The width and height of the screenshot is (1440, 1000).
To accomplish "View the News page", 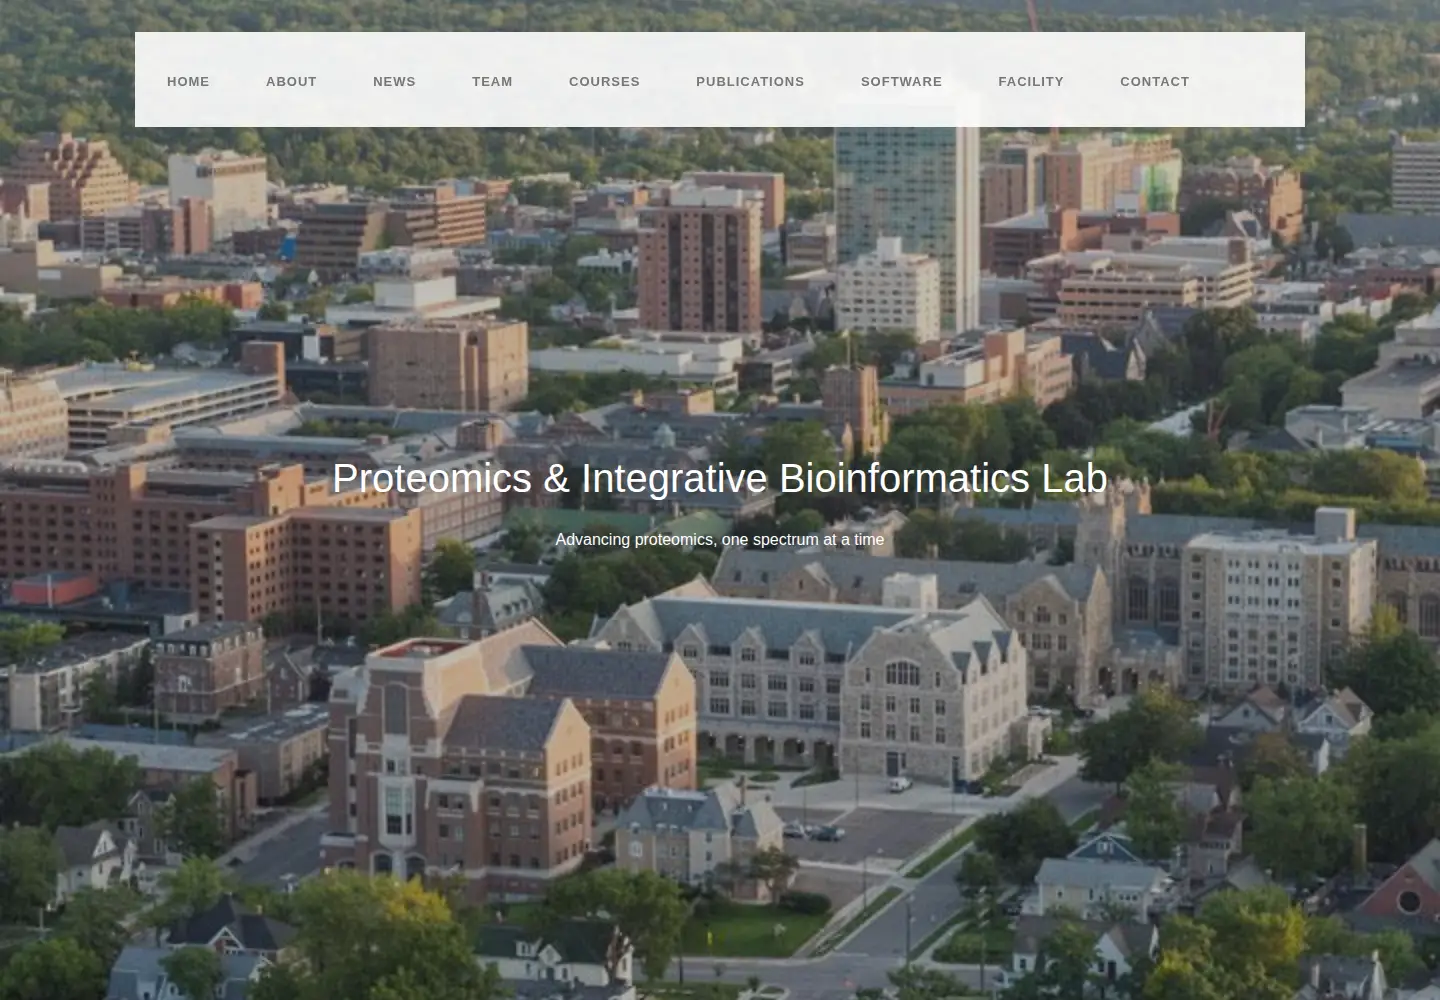I will click(x=394, y=82).
